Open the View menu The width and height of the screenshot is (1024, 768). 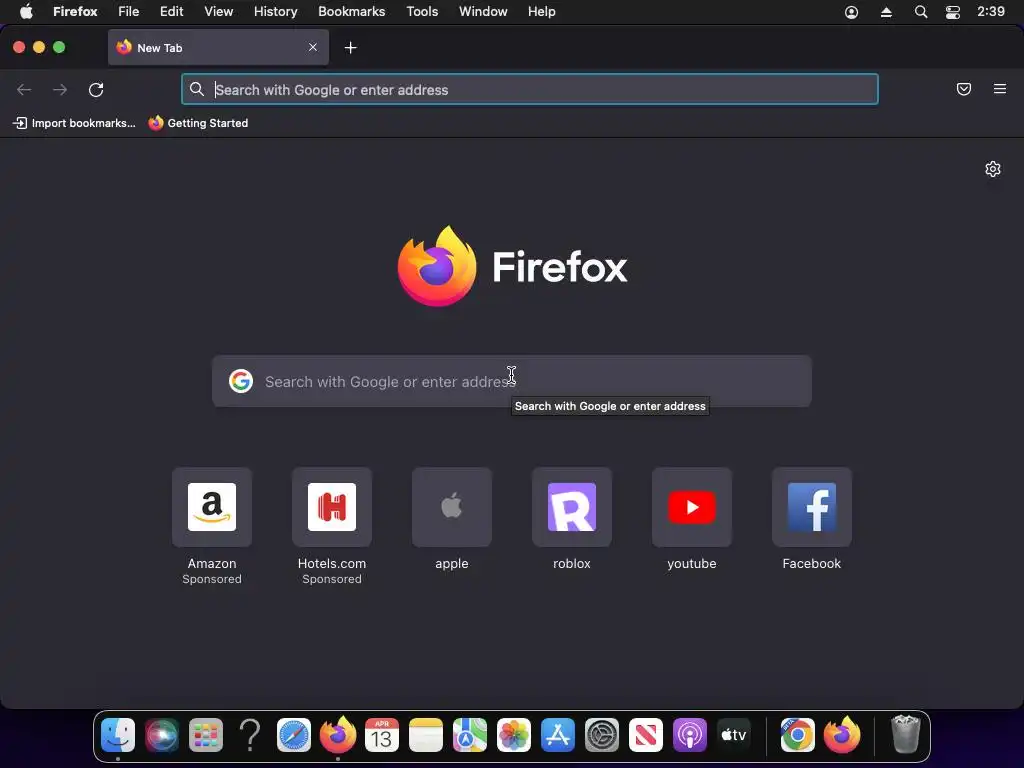218,12
